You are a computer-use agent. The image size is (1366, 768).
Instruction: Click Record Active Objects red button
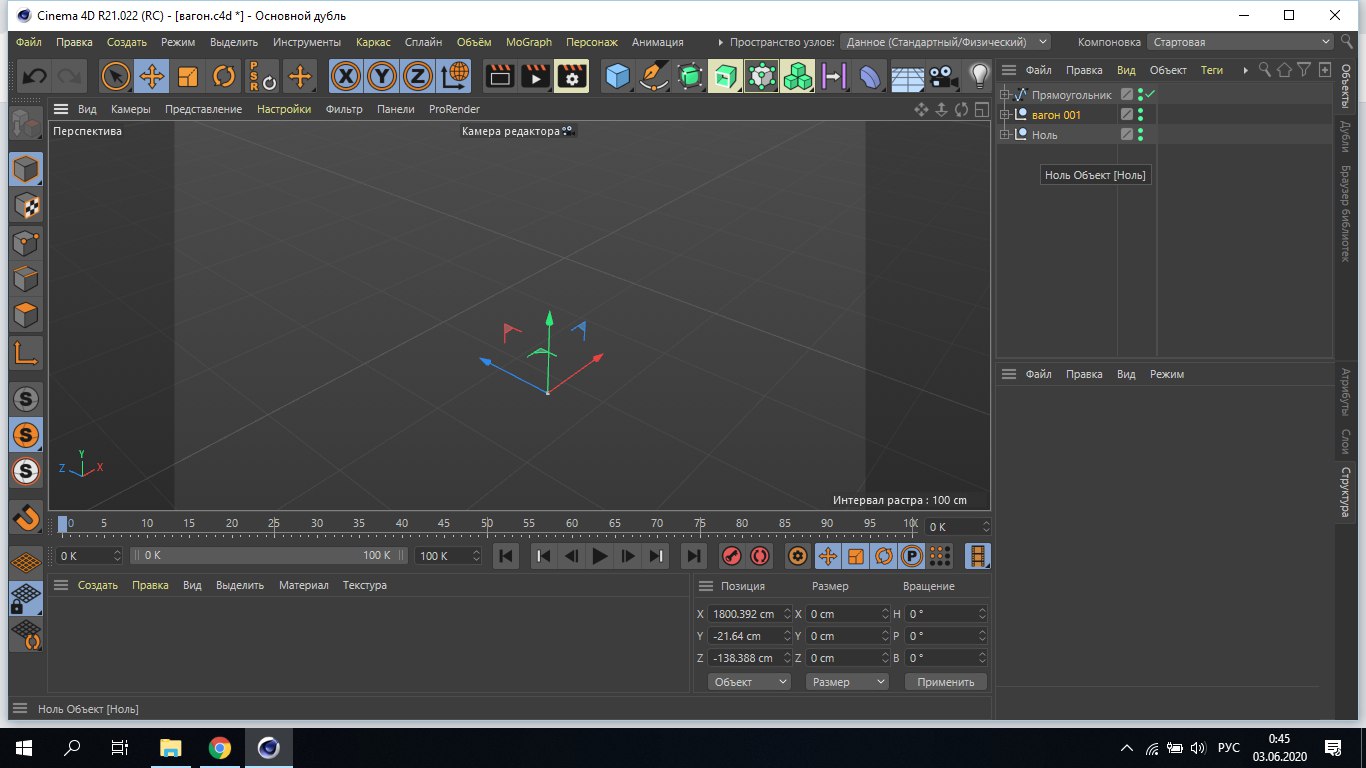coord(732,556)
